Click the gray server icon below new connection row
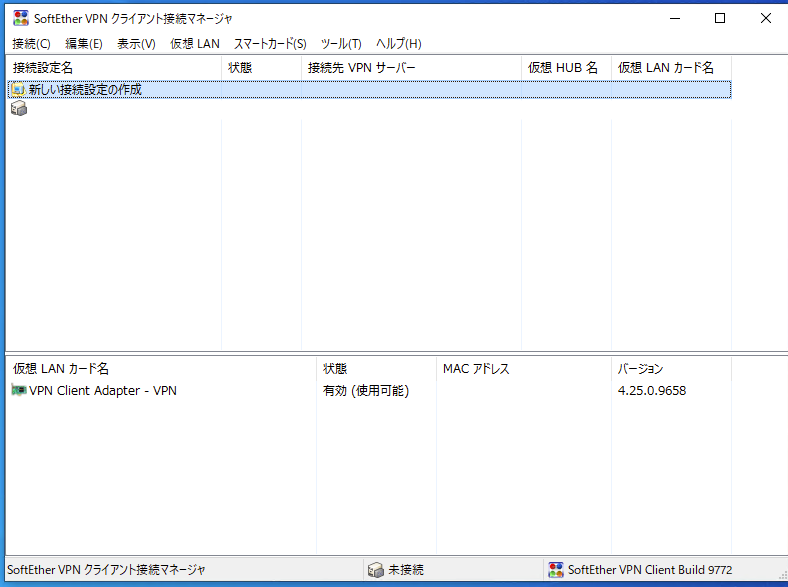Image resolution: width=788 pixels, height=587 pixels. click(19, 108)
